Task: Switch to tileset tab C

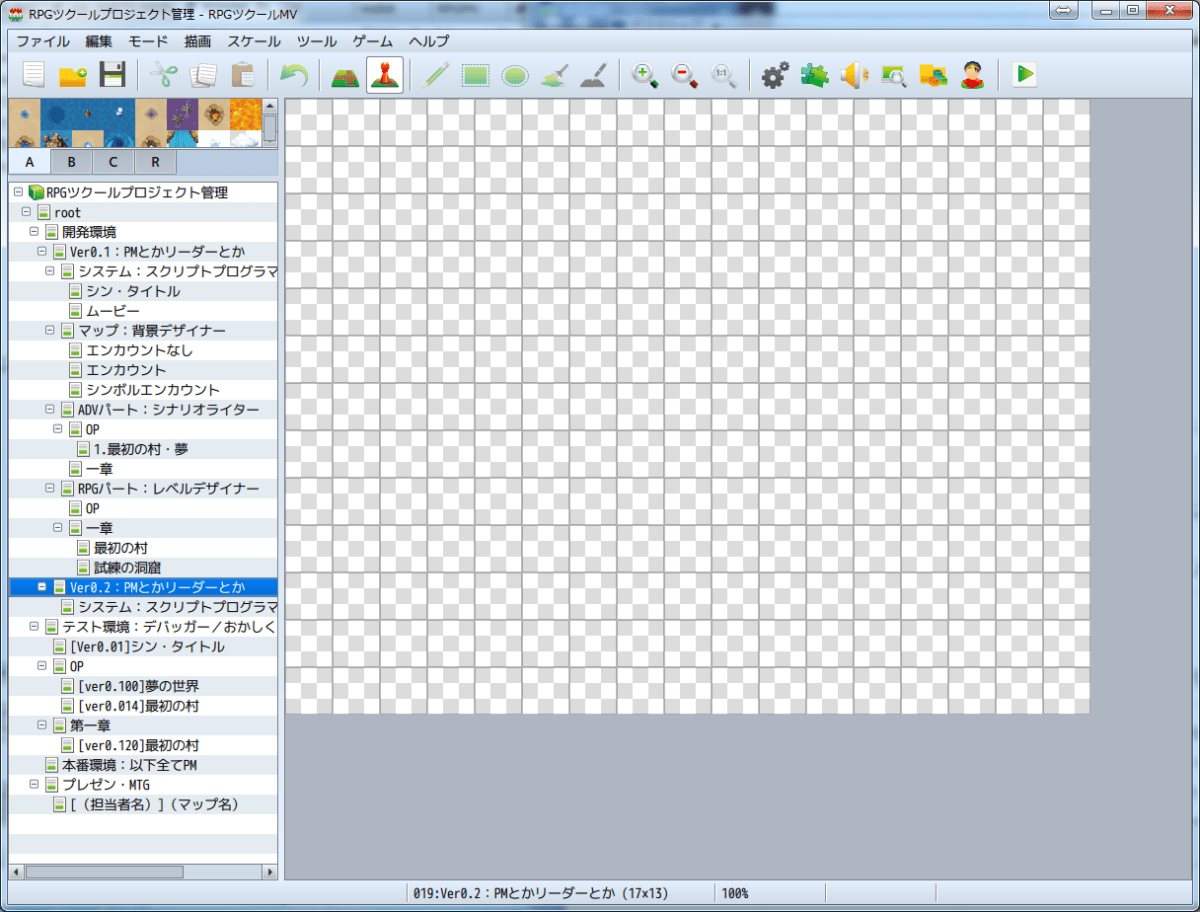Action: pos(113,162)
